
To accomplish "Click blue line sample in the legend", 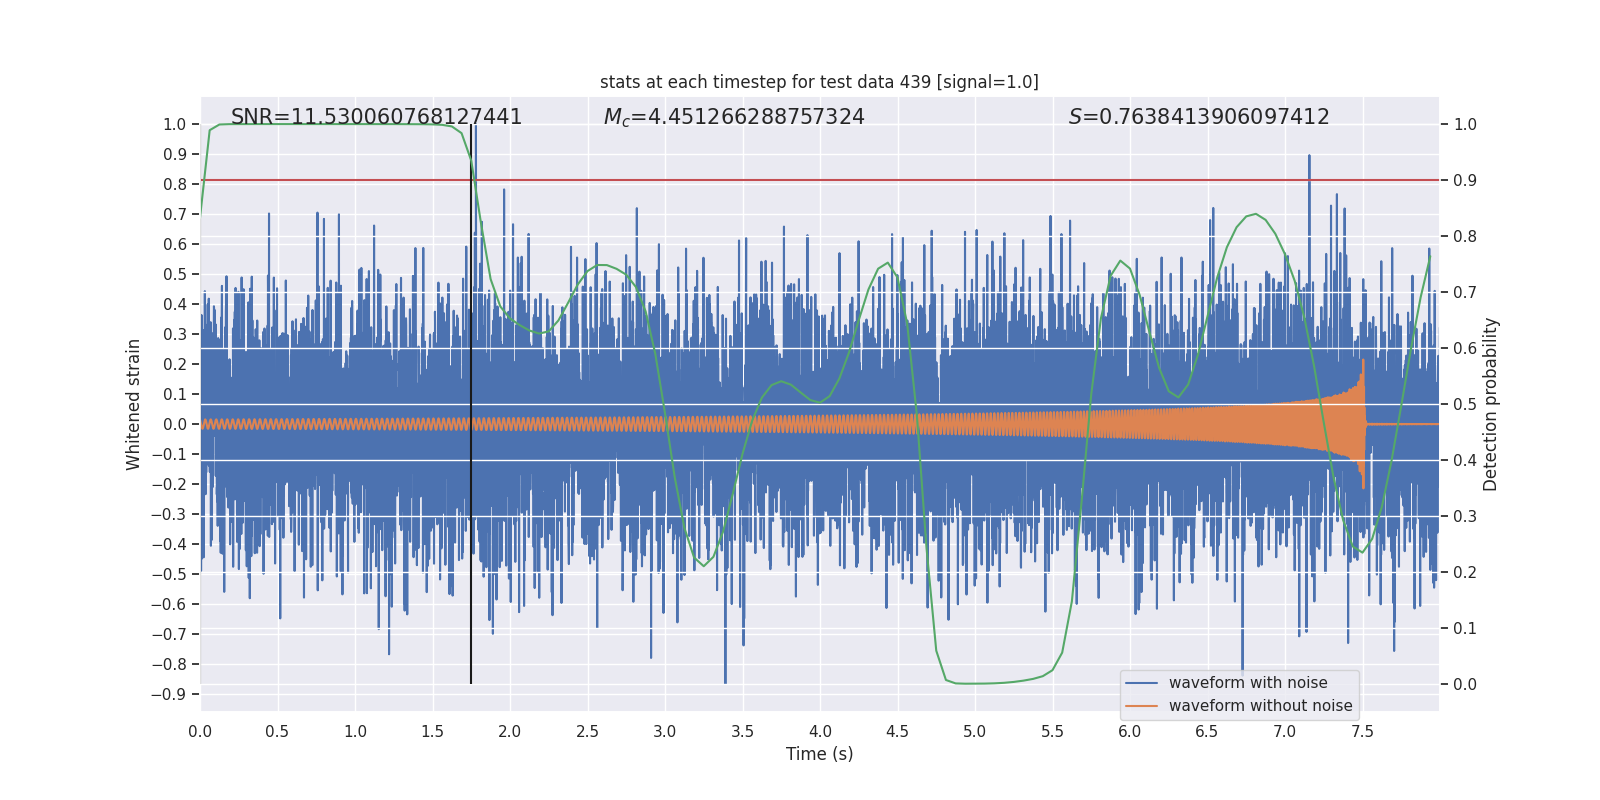I will [1141, 683].
